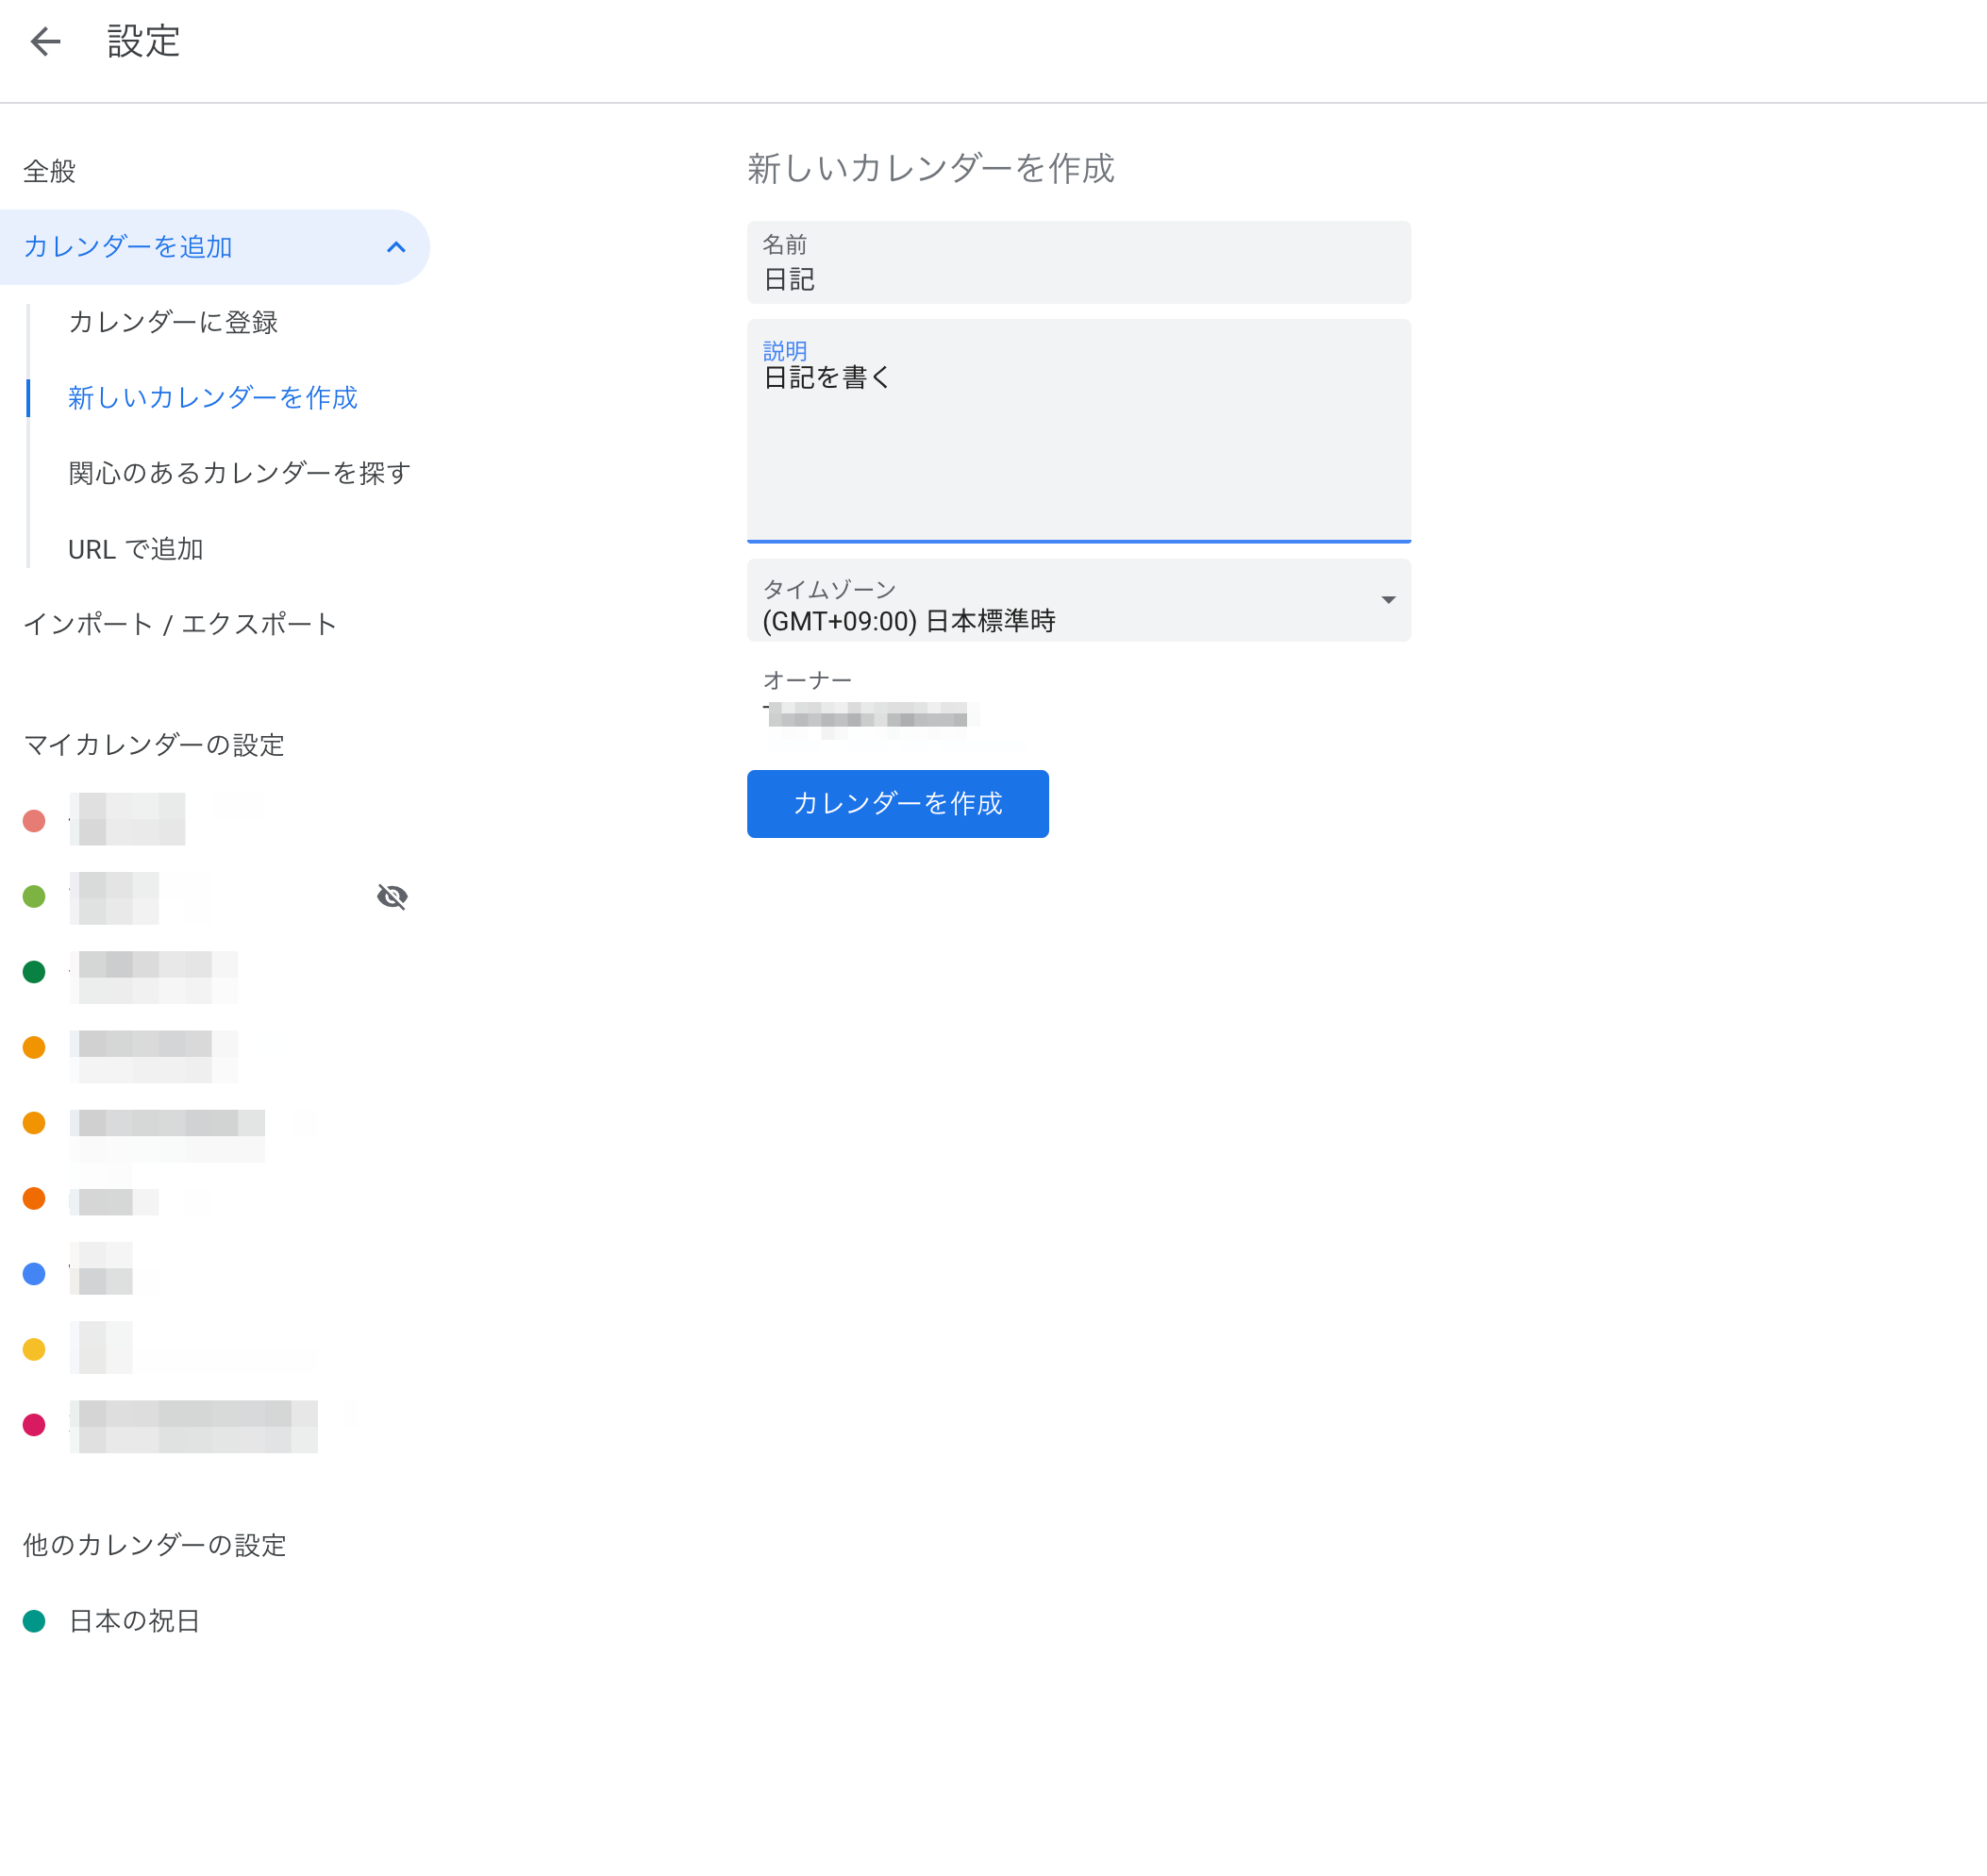Click the dark green calendar color dot
1987x1876 pixels.
[34, 972]
